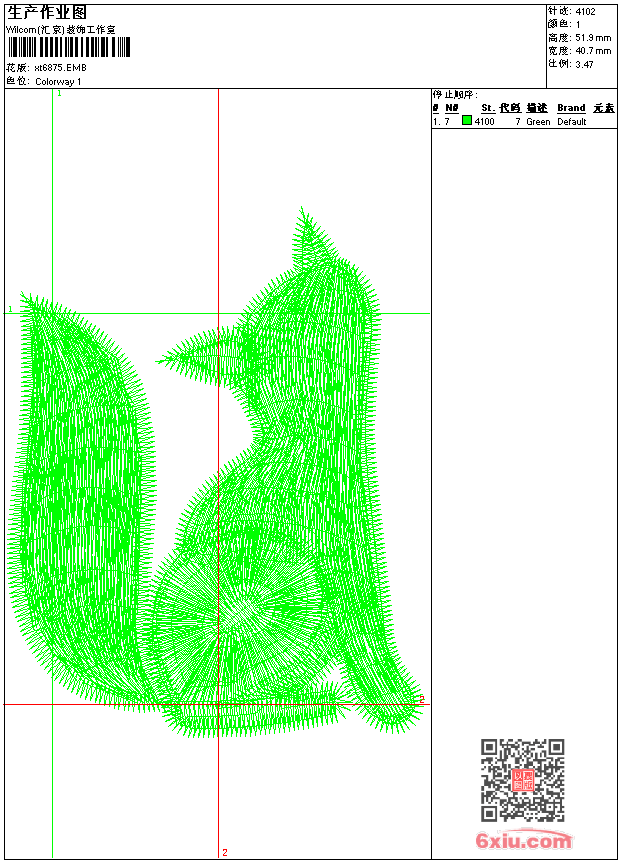This screenshot has height=860, width=620.
Task: Click the N# column header
Action: click(452, 108)
